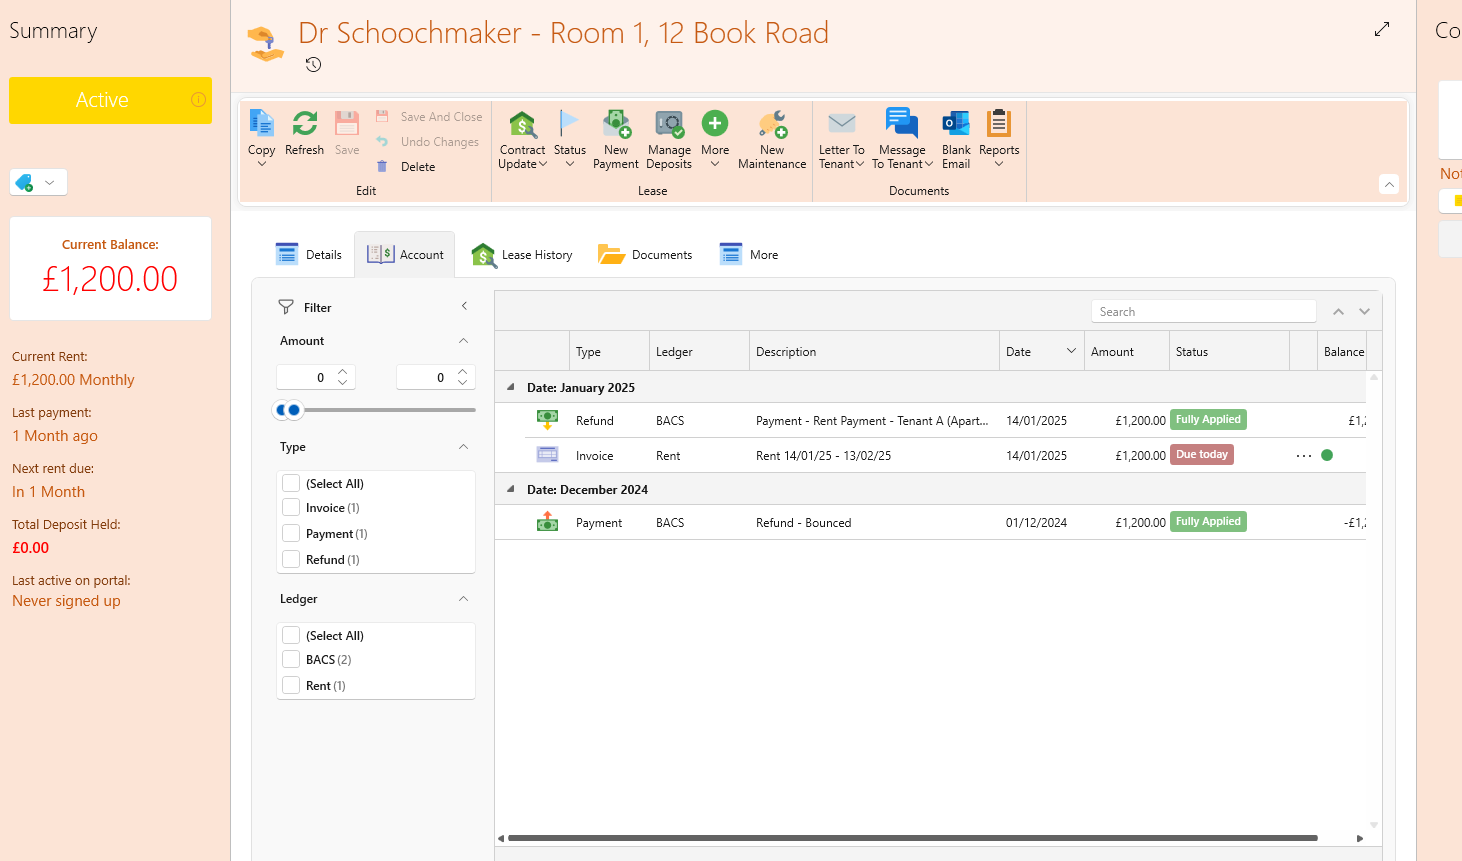Sort by the Amount column header
This screenshot has width=1462, height=861.
click(1127, 351)
